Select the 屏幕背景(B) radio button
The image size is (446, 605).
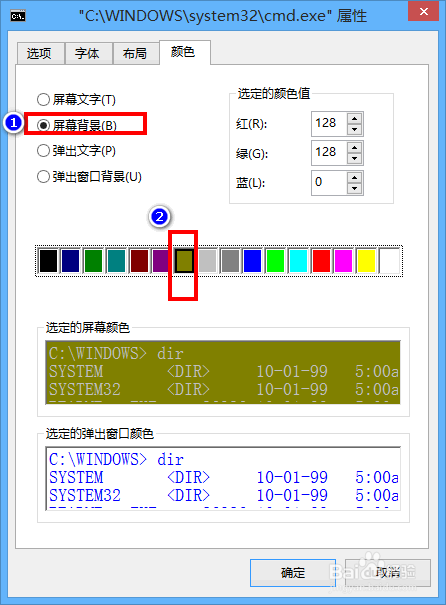[77, 125]
